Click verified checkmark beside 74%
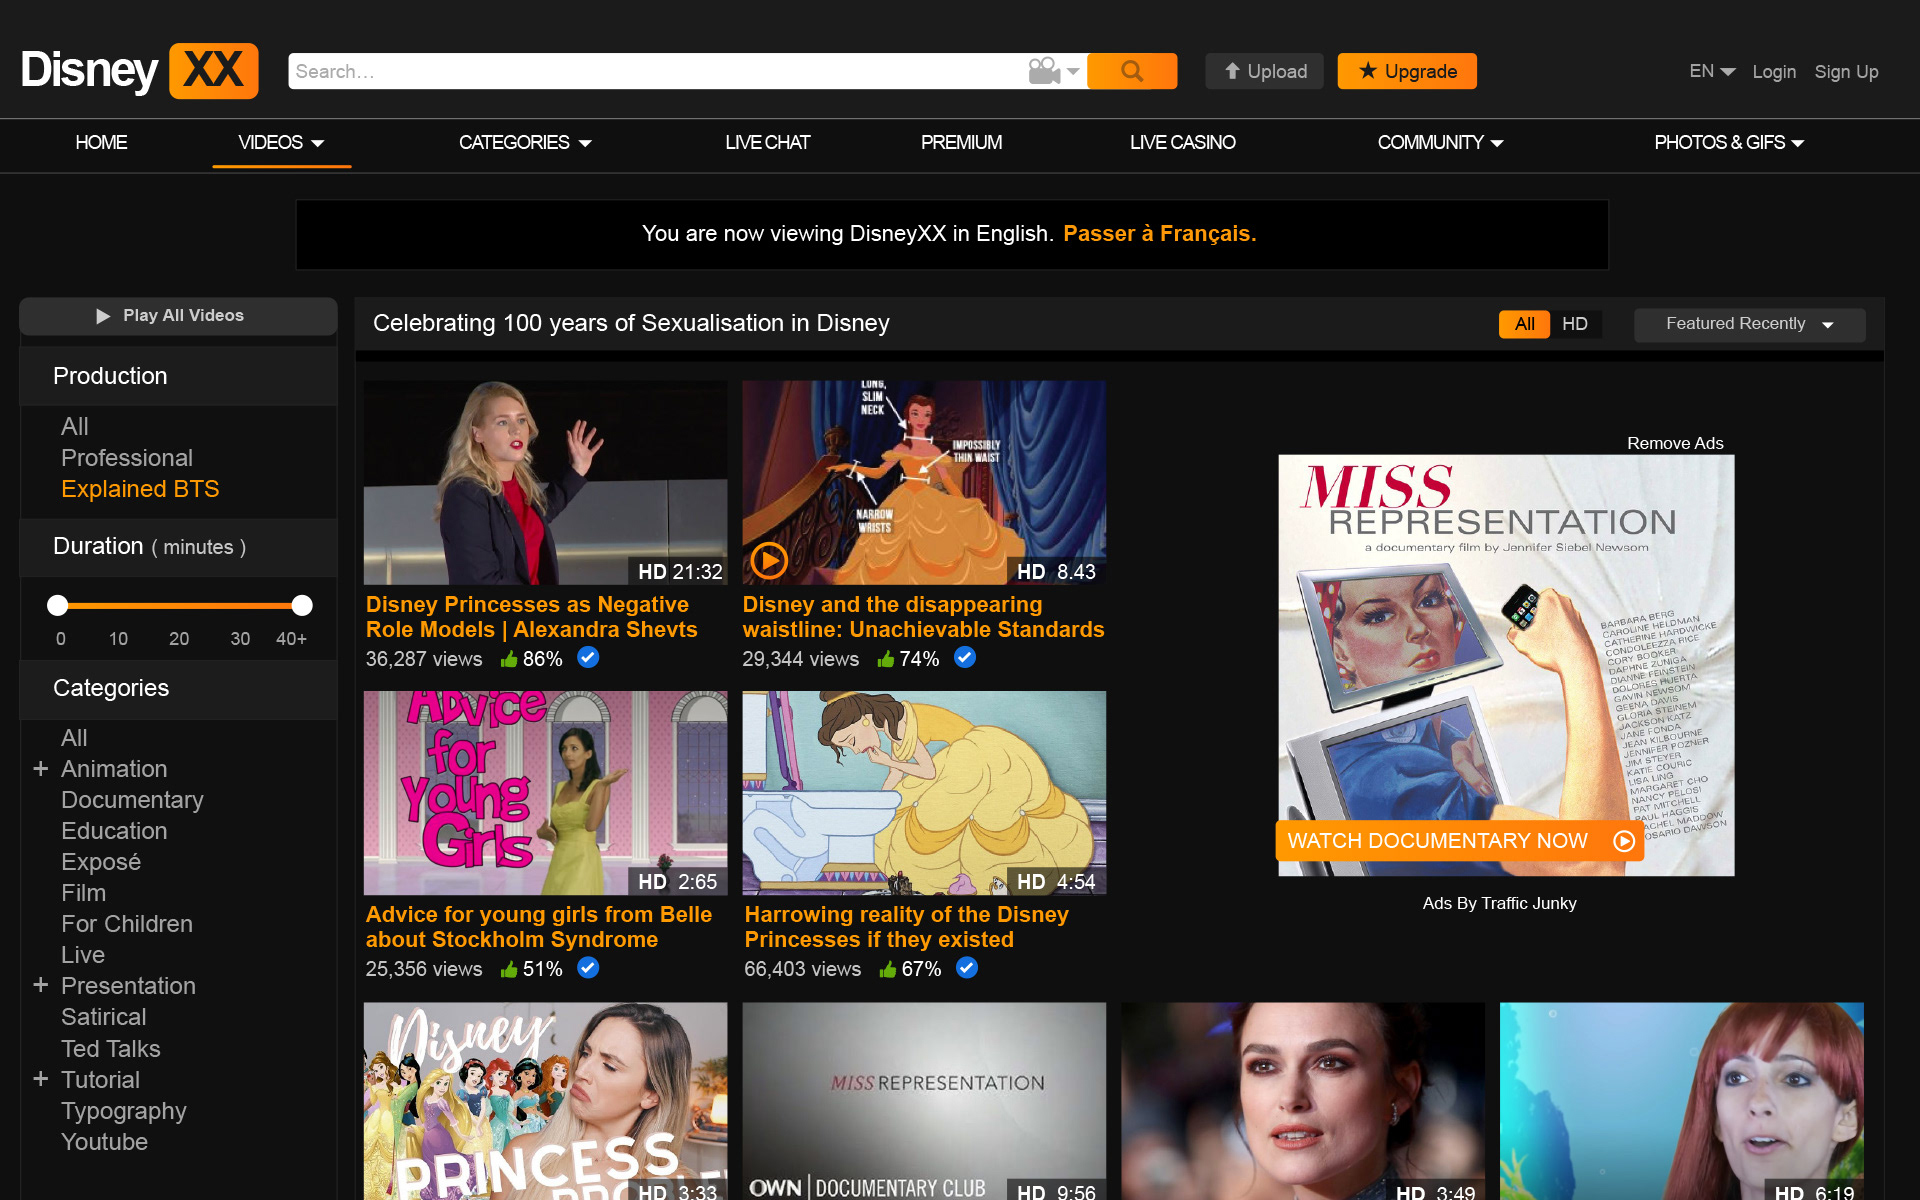The height and width of the screenshot is (1200, 1920). [x=965, y=657]
